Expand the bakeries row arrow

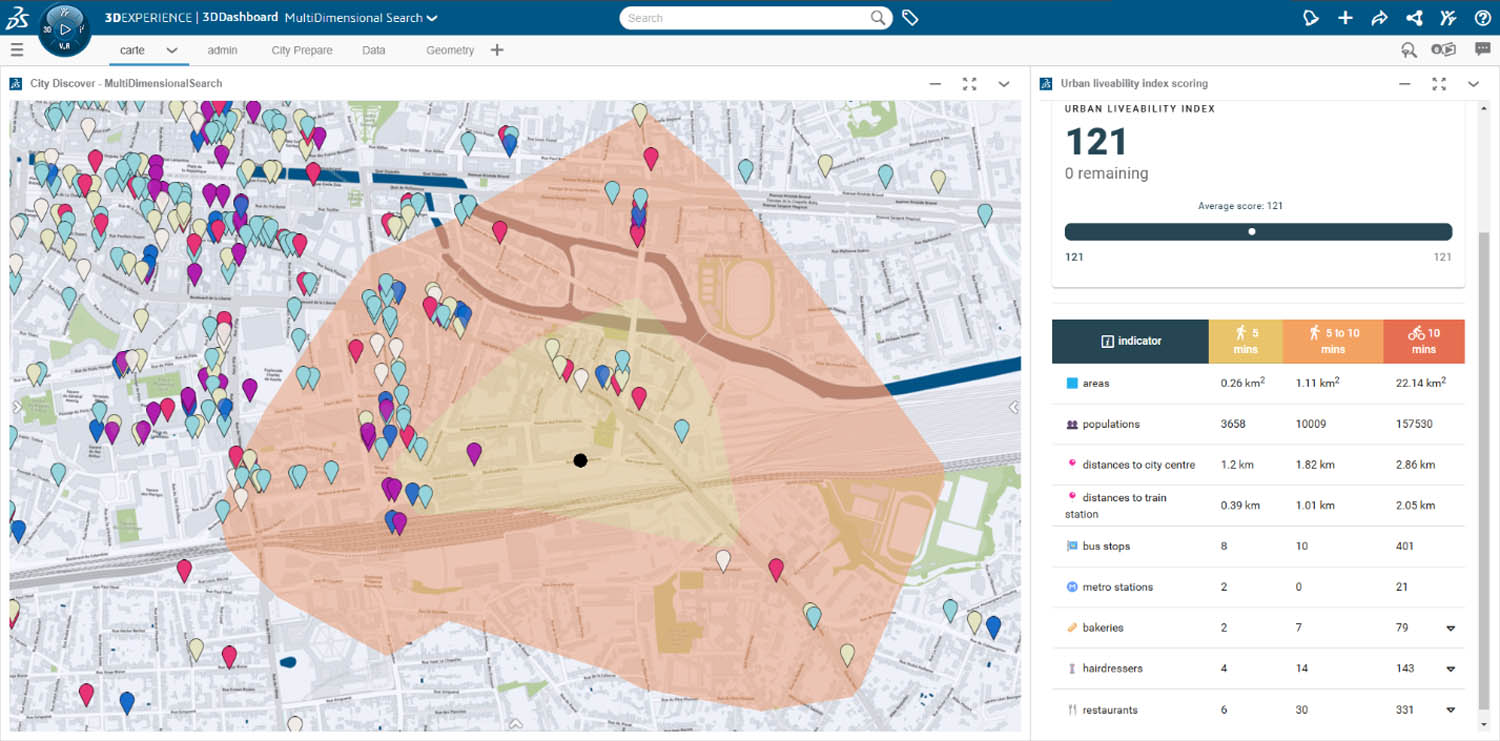[x=1450, y=629]
